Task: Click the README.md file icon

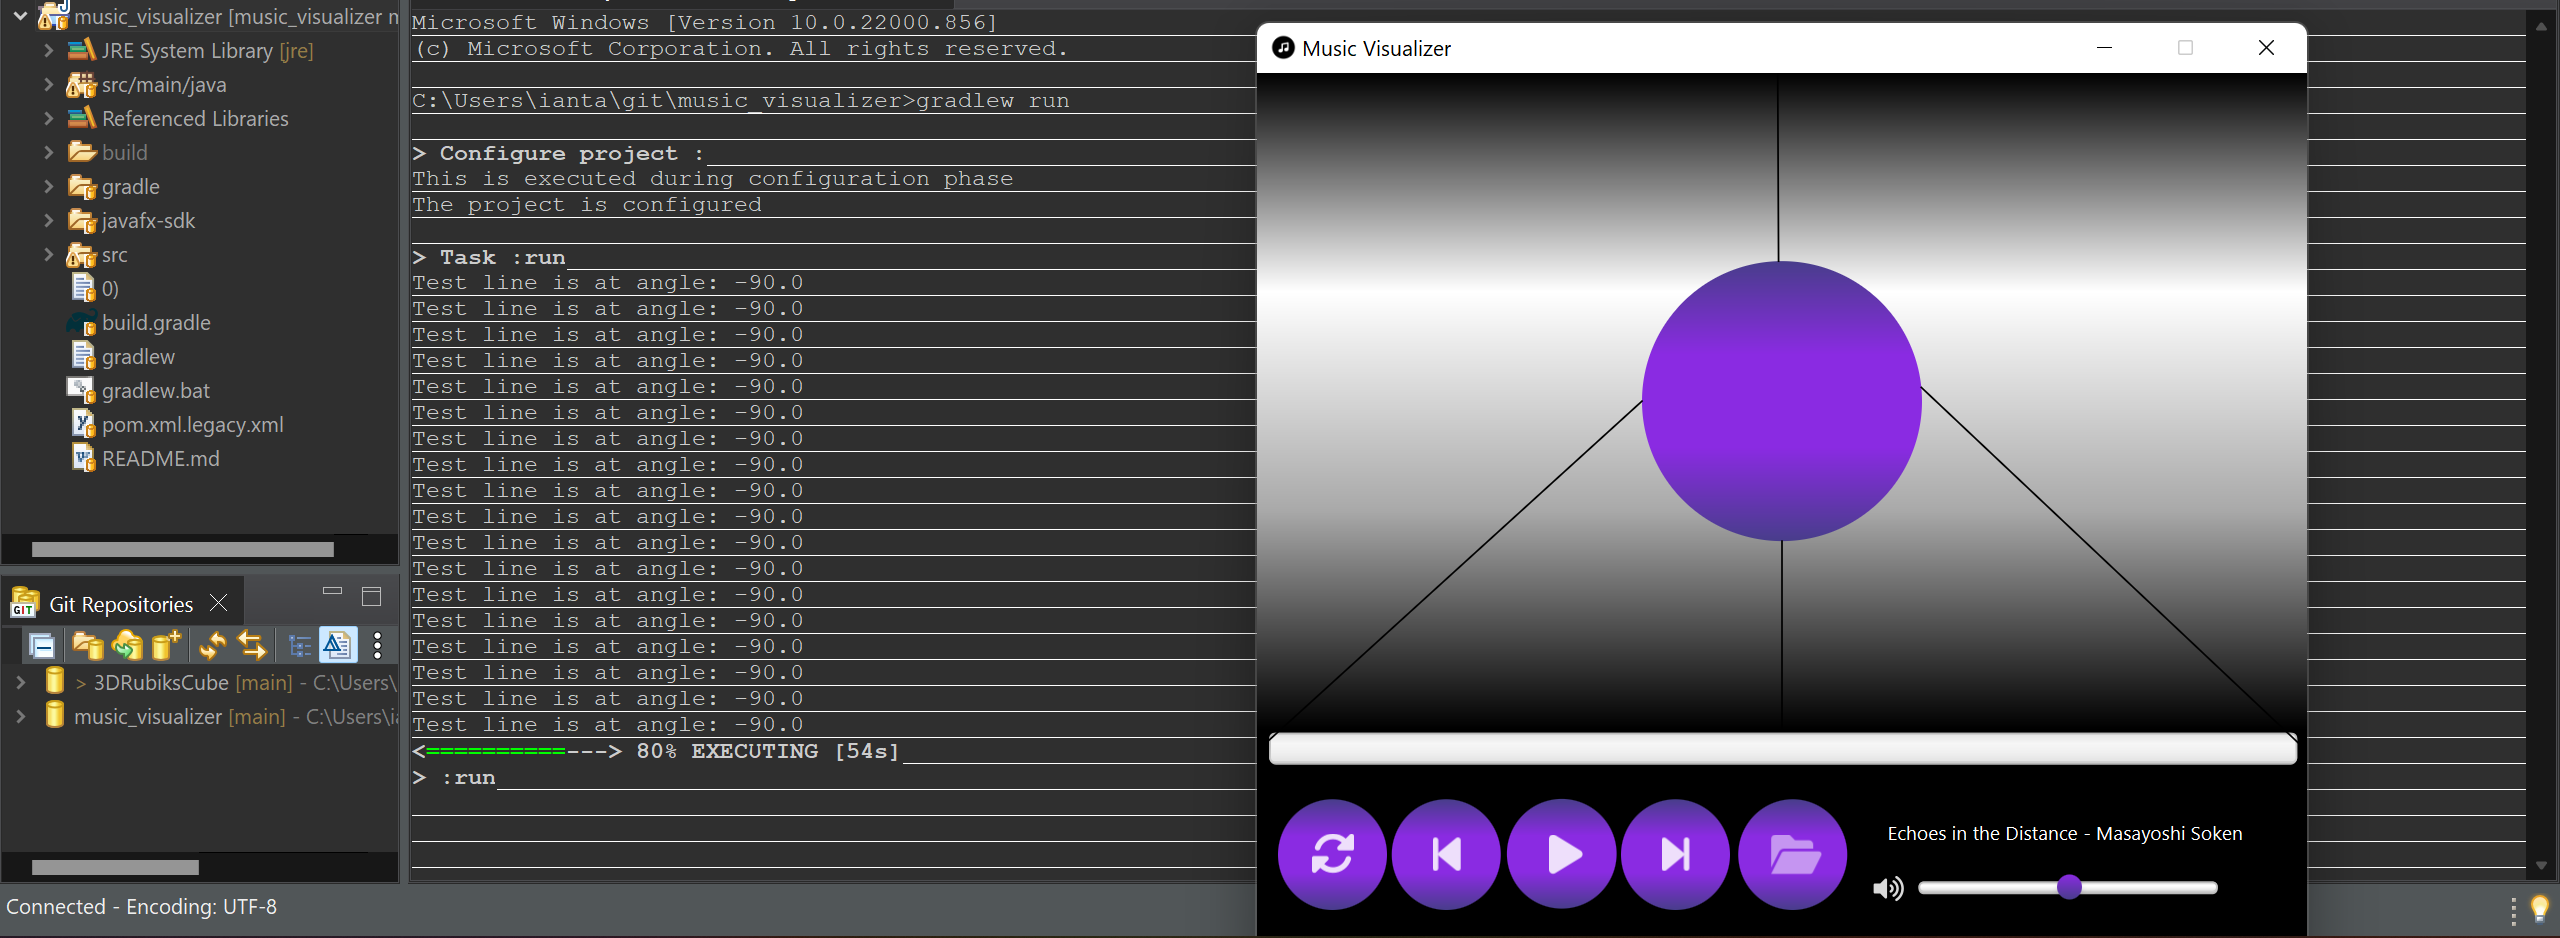Action: click(83, 458)
